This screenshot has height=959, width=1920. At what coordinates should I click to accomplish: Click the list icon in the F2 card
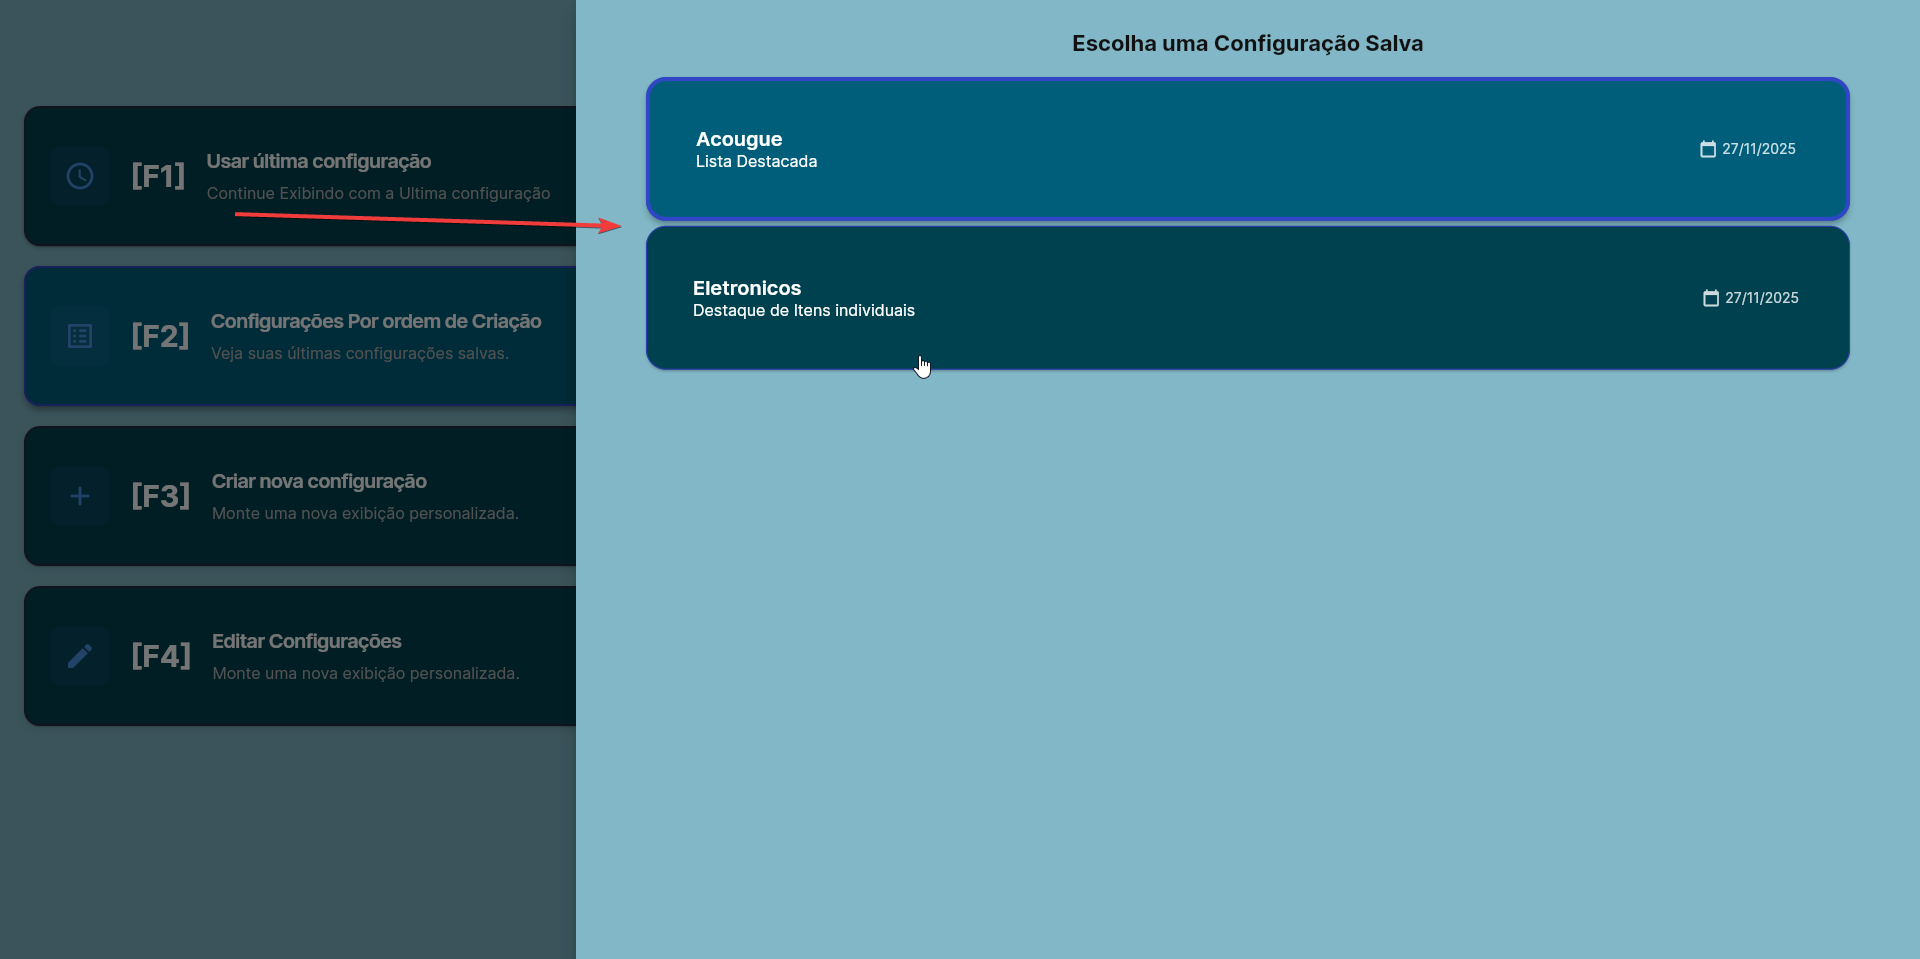pyautogui.click(x=80, y=336)
